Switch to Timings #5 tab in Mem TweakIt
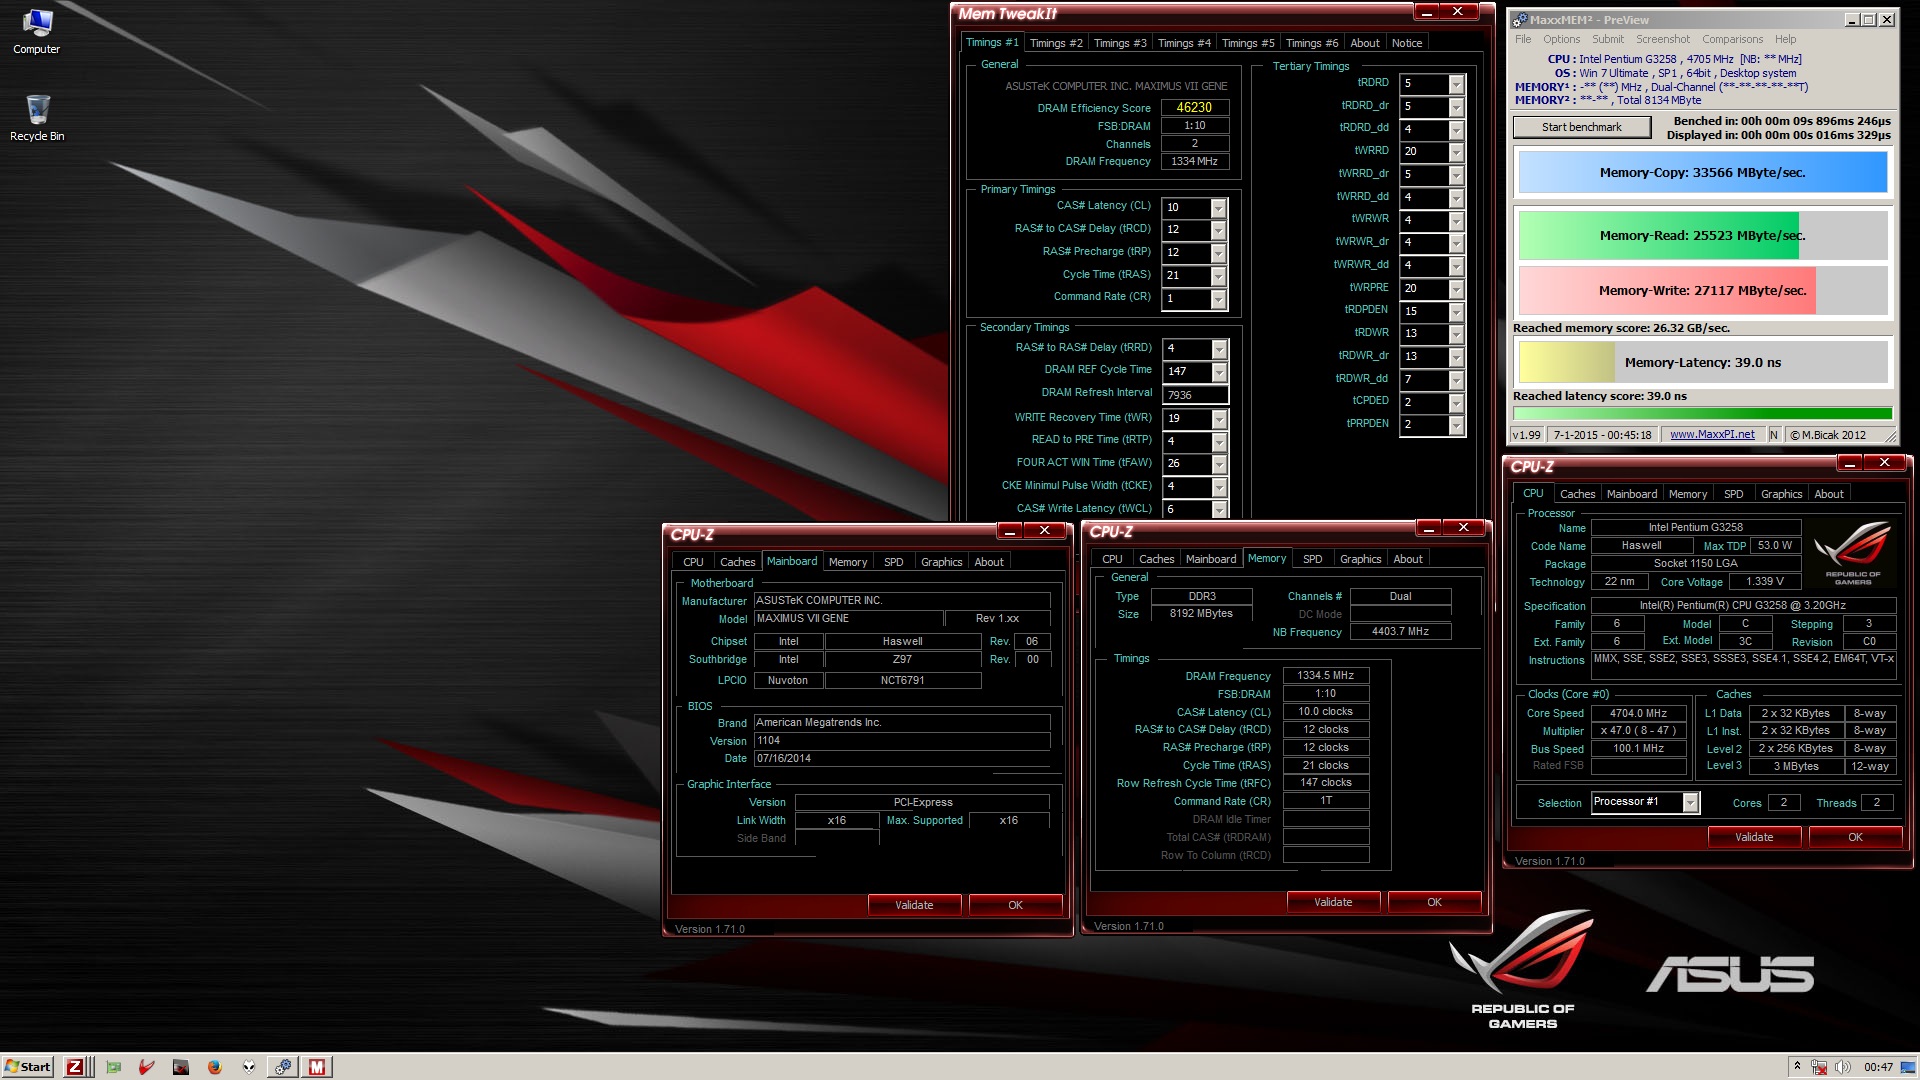Image resolution: width=1920 pixels, height=1080 pixels. 1248,43
